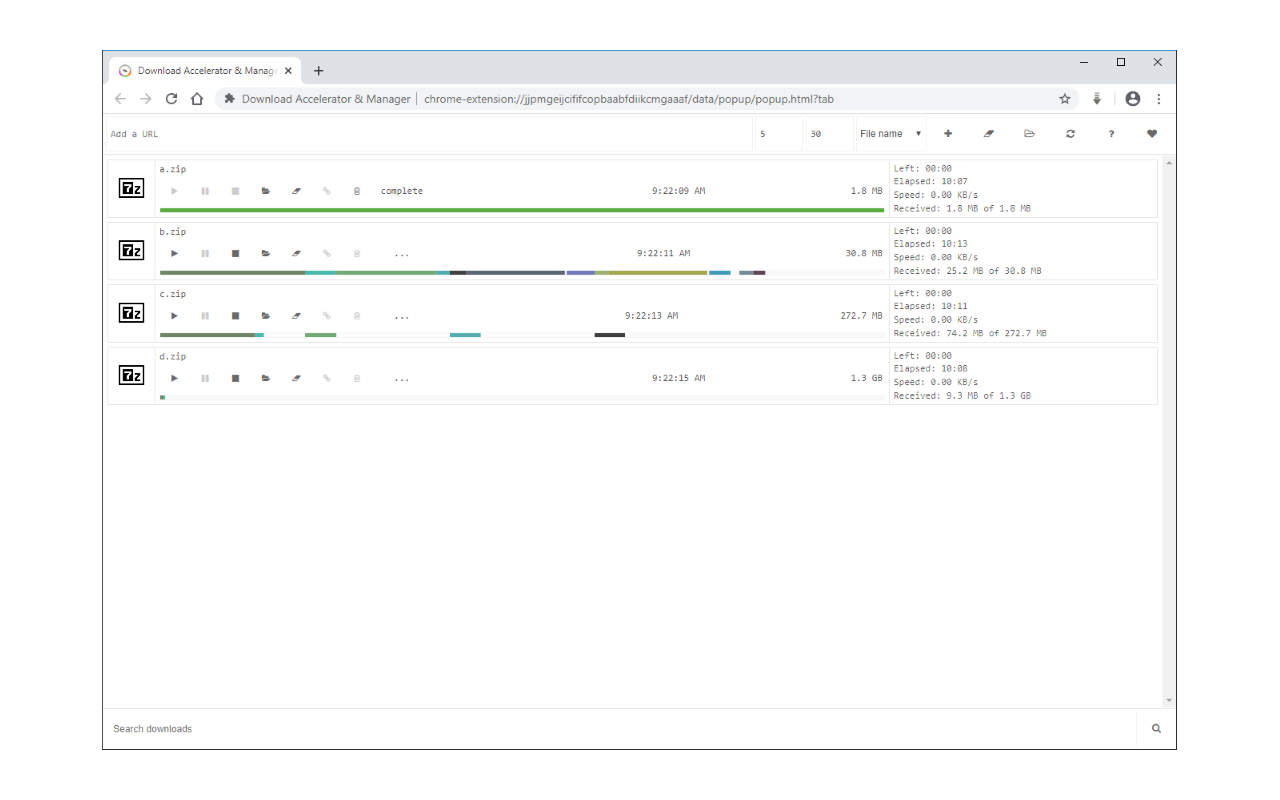
Task: Click the trash icon in the a.zip row
Action: 357,191
